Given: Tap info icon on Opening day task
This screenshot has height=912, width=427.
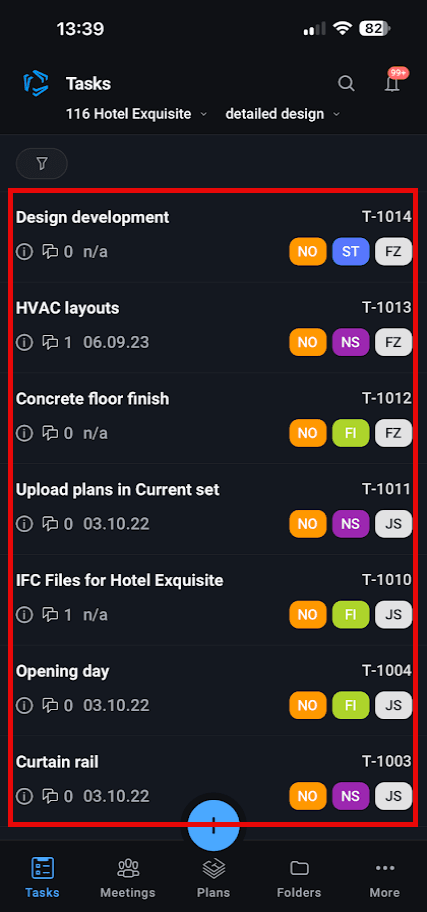Looking at the screenshot, I should point(24,706).
